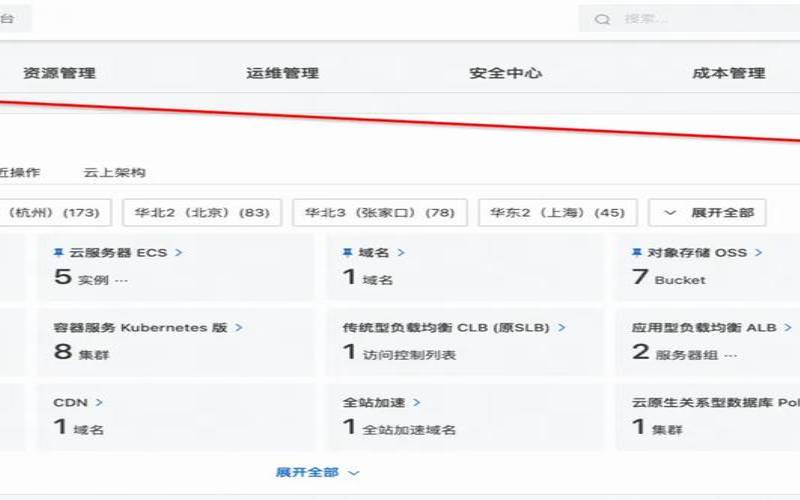The width and height of the screenshot is (800, 500).
Task: Click the pin icon beside 域名
Action: click(x=348, y=252)
